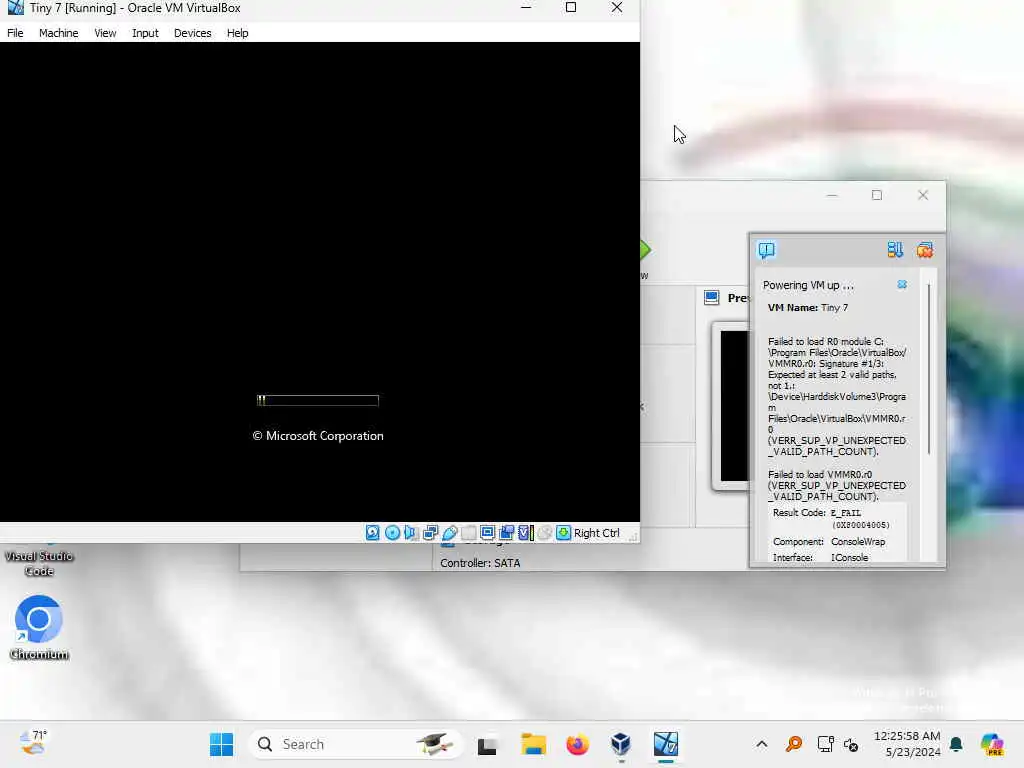Click the taskbar Search box
Image resolution: width=1024 pixels, height=768 pixels.
[356, 744]
